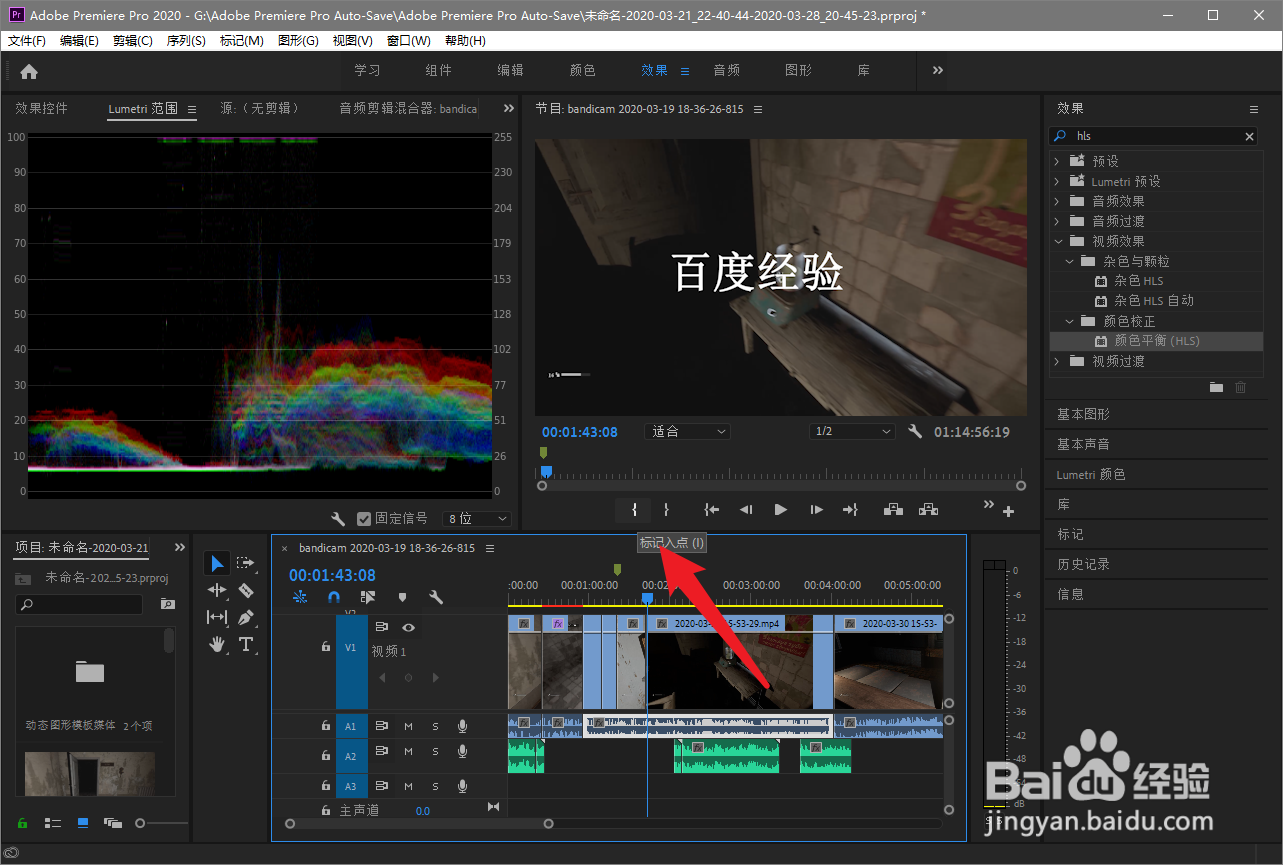Image resolution: width=1283 pixels, height=865 pixels.
Task: Open the bit depth dropdown 8 位
Action: [x=476, y=519]
